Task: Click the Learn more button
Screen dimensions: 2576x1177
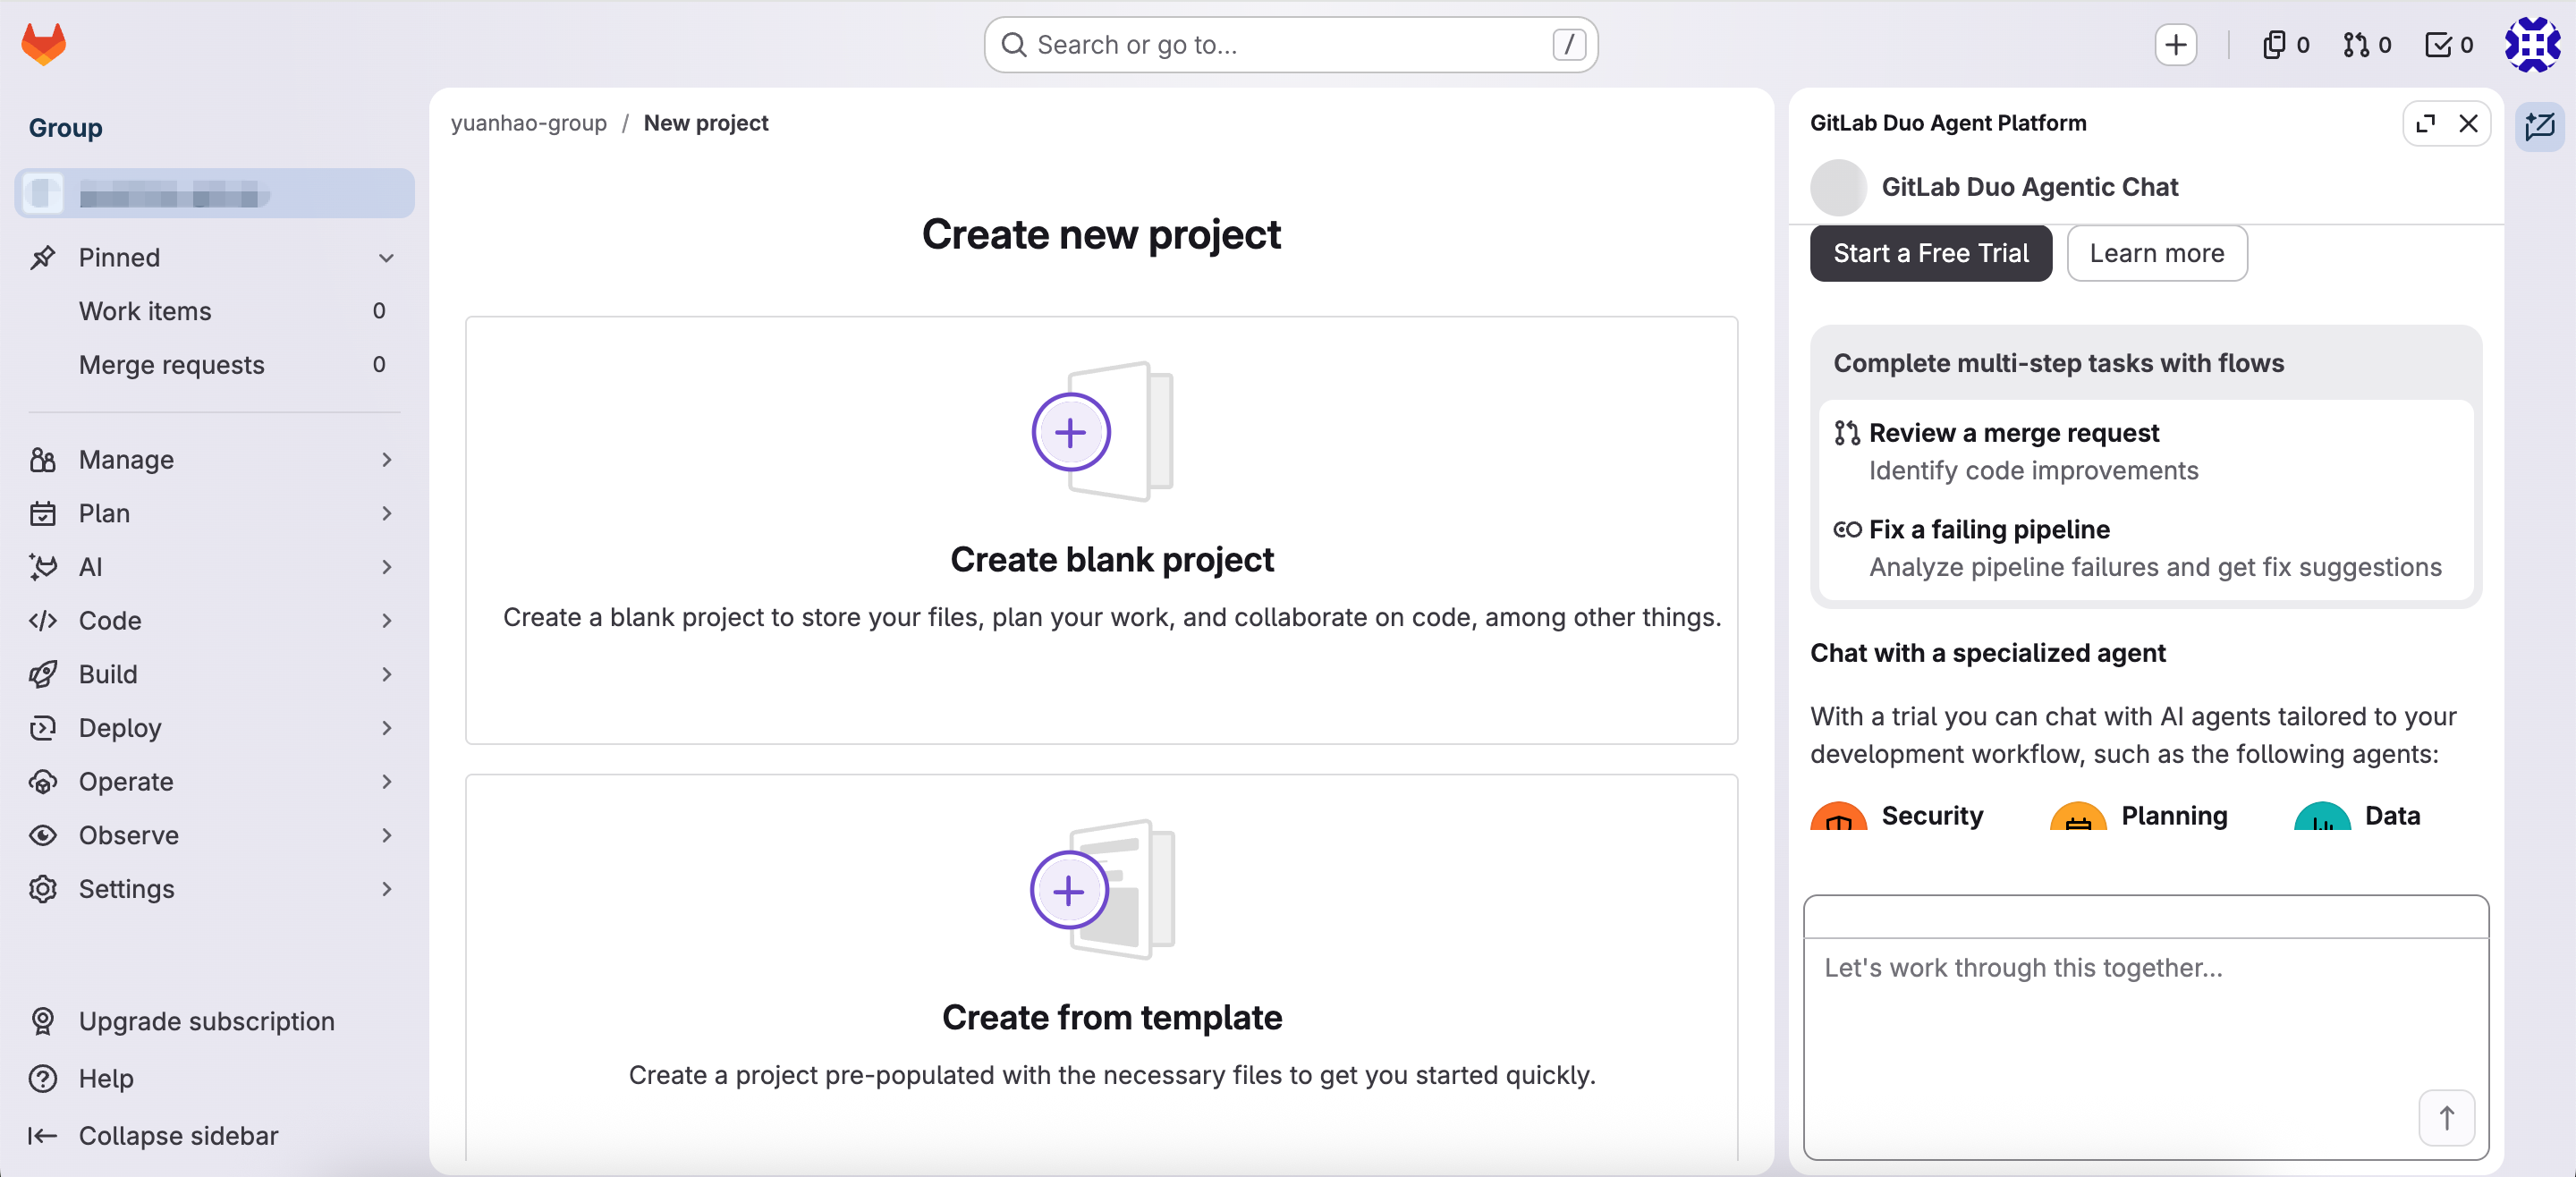Action: click(x=2156, y=254)
